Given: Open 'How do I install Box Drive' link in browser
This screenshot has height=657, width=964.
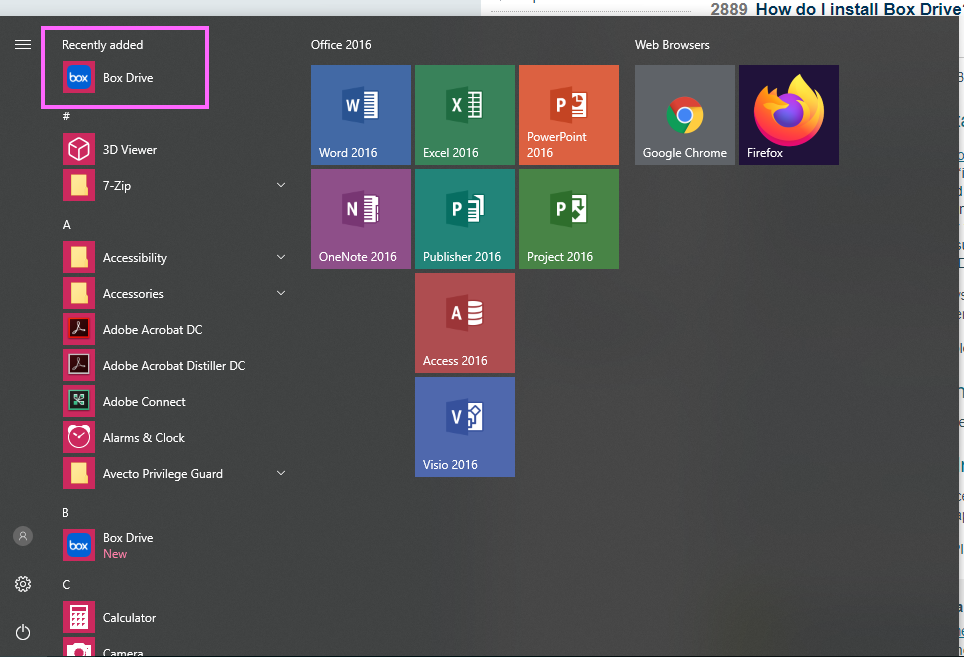Looking at the screenshot, I should point(859,9).
